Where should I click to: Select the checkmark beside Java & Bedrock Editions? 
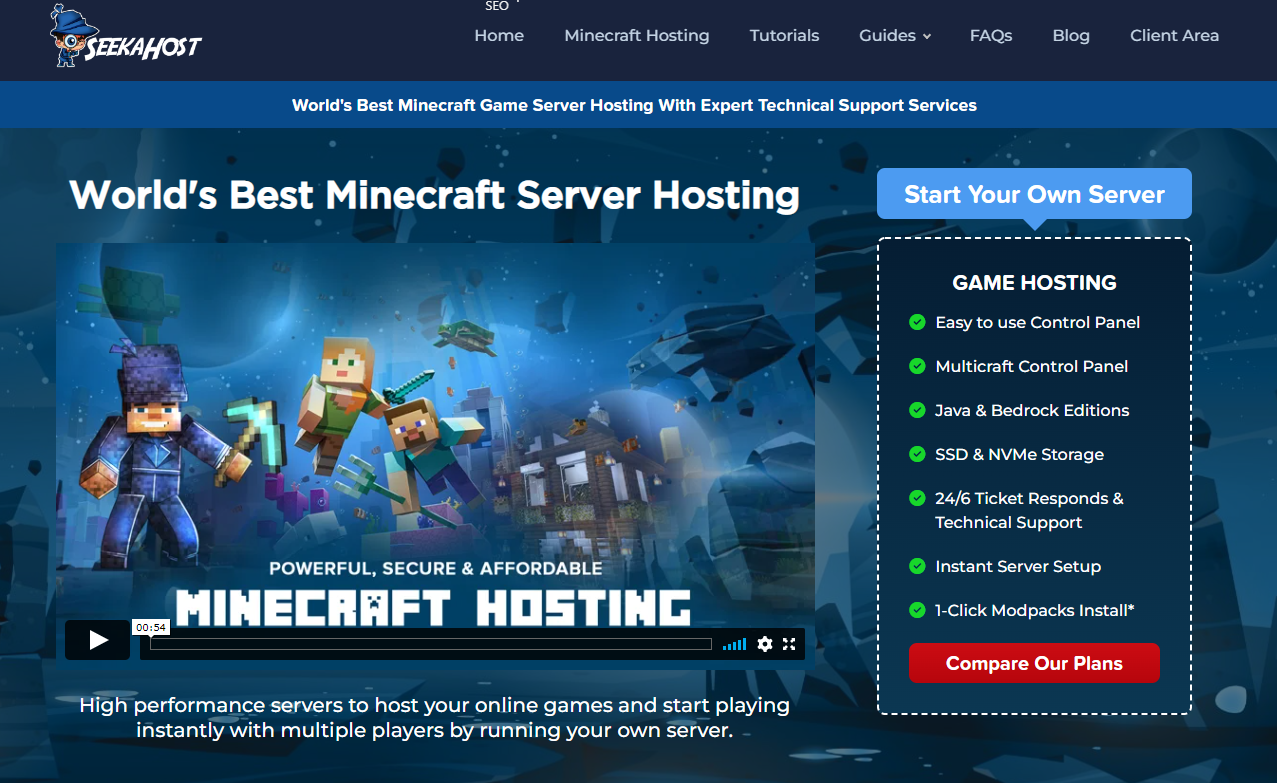point(917,410)
